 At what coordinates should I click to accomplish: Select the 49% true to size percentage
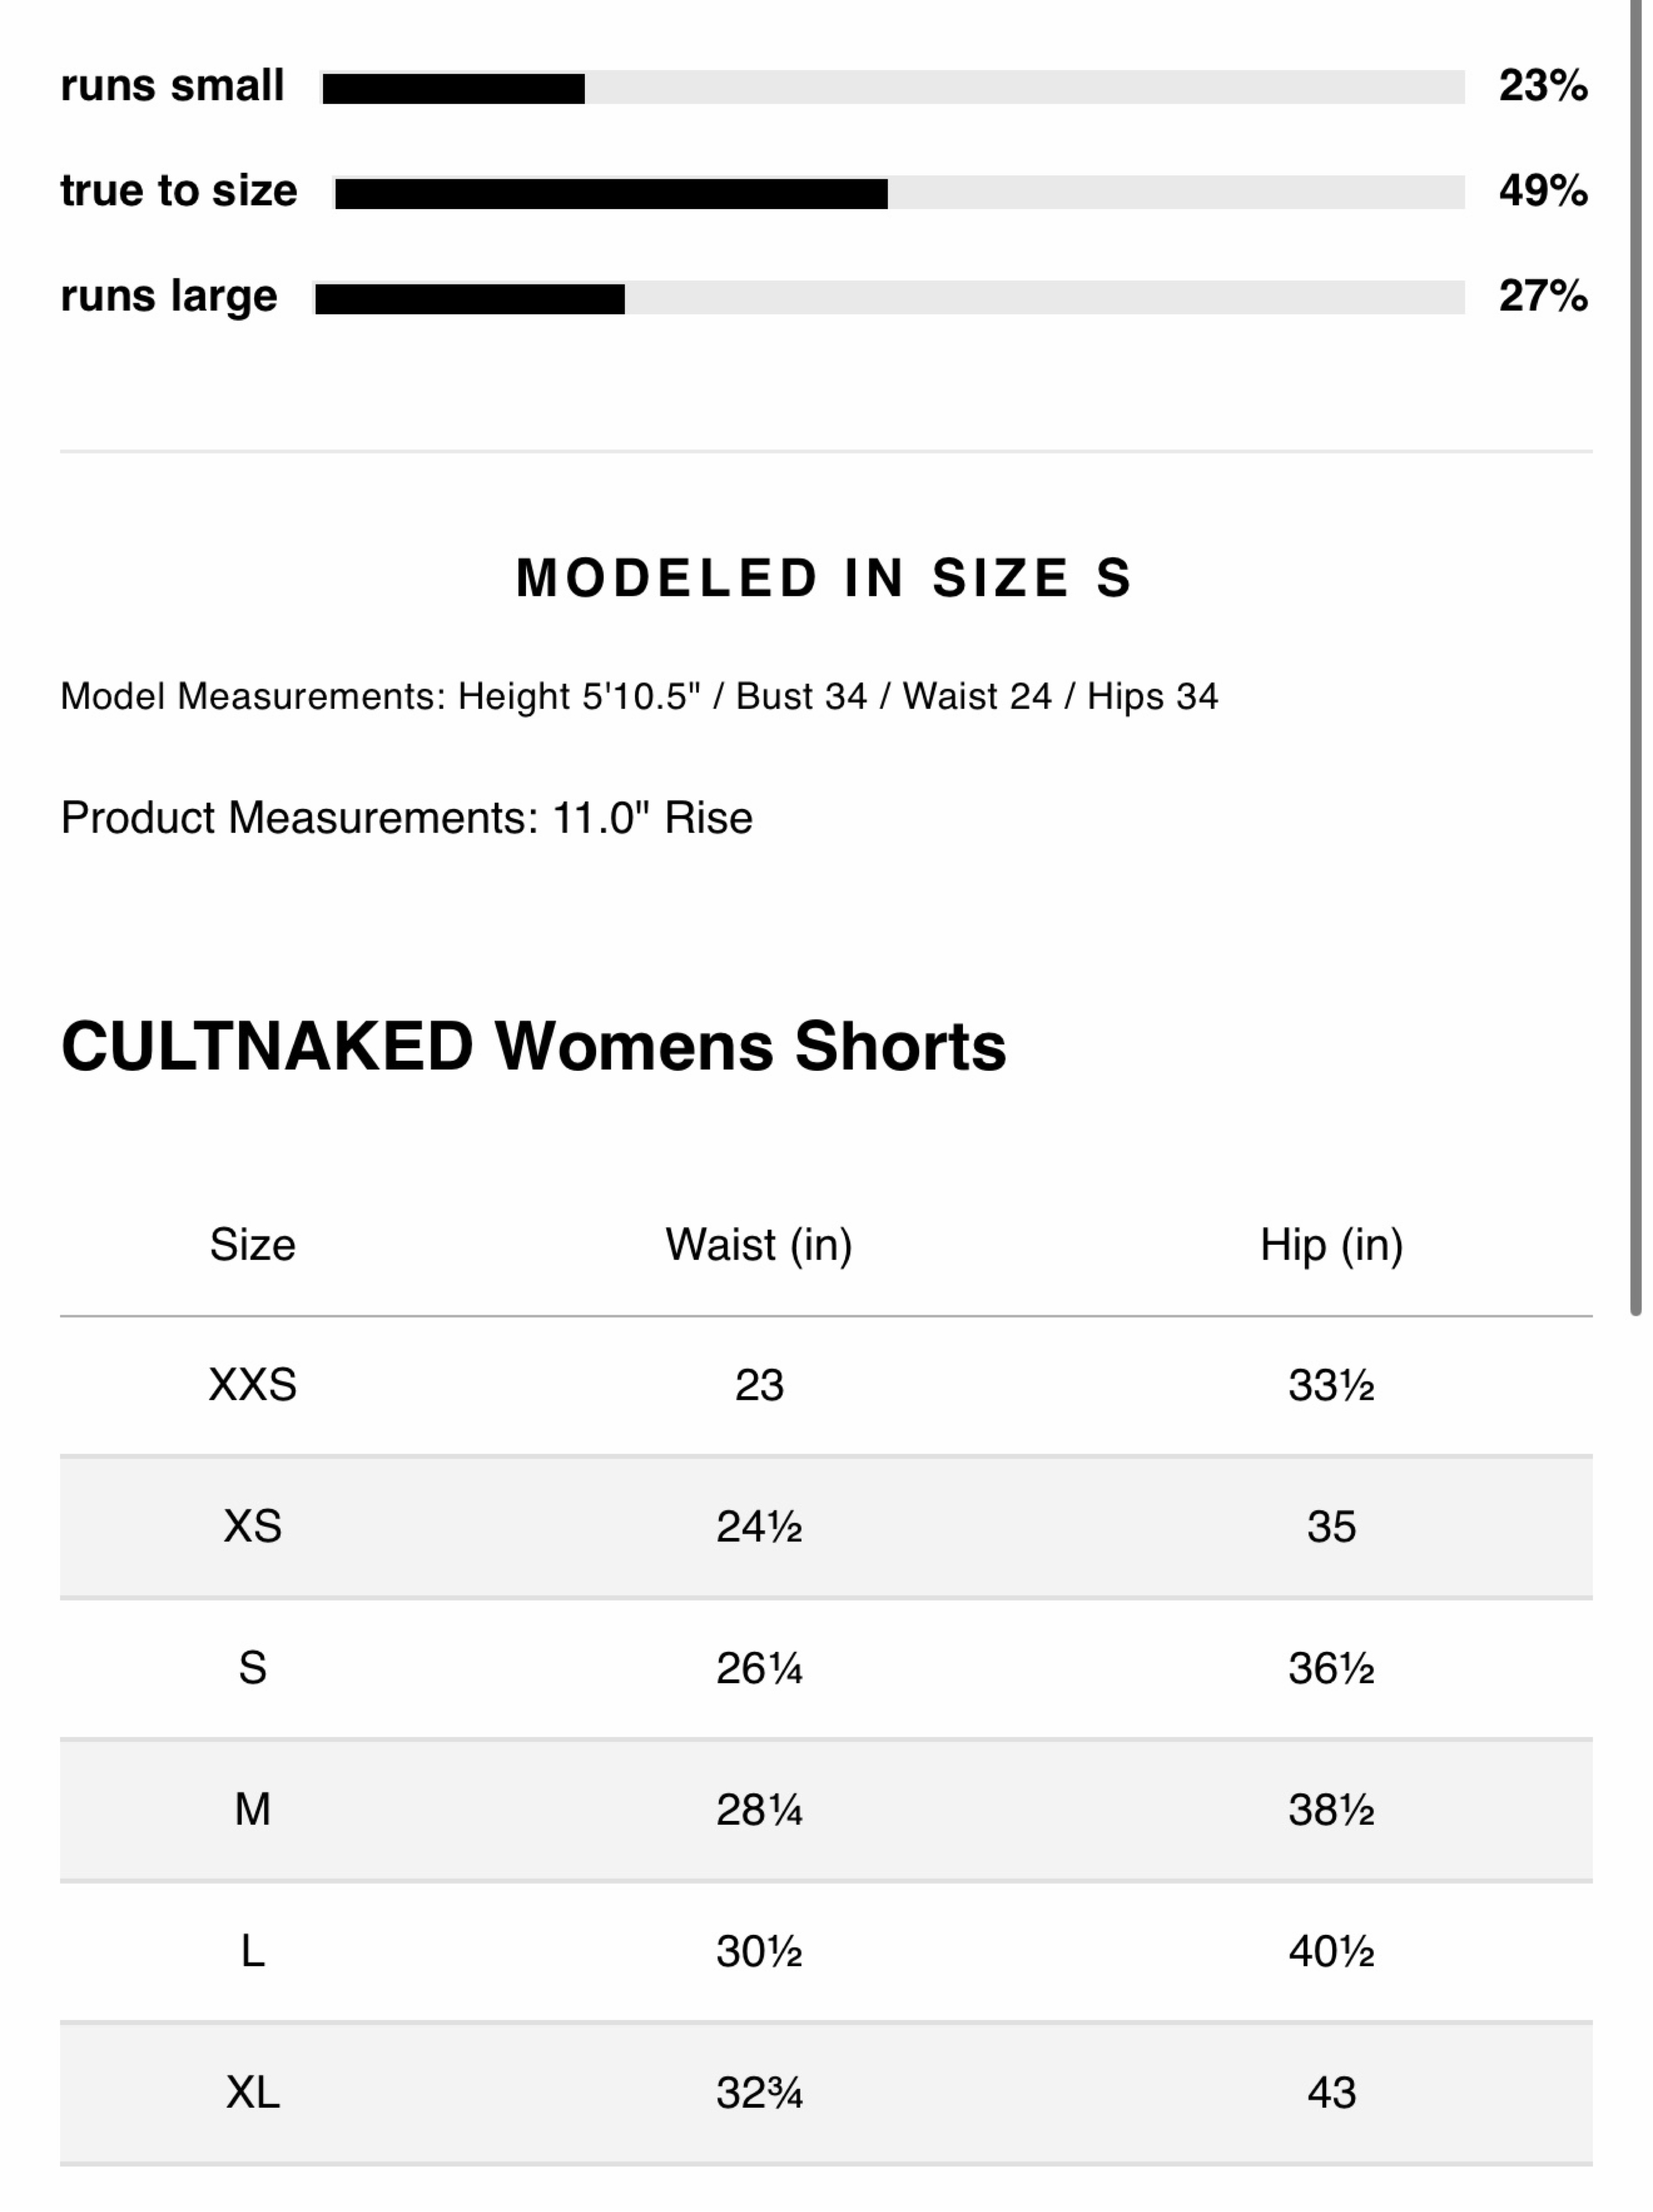click(1542, 191)
